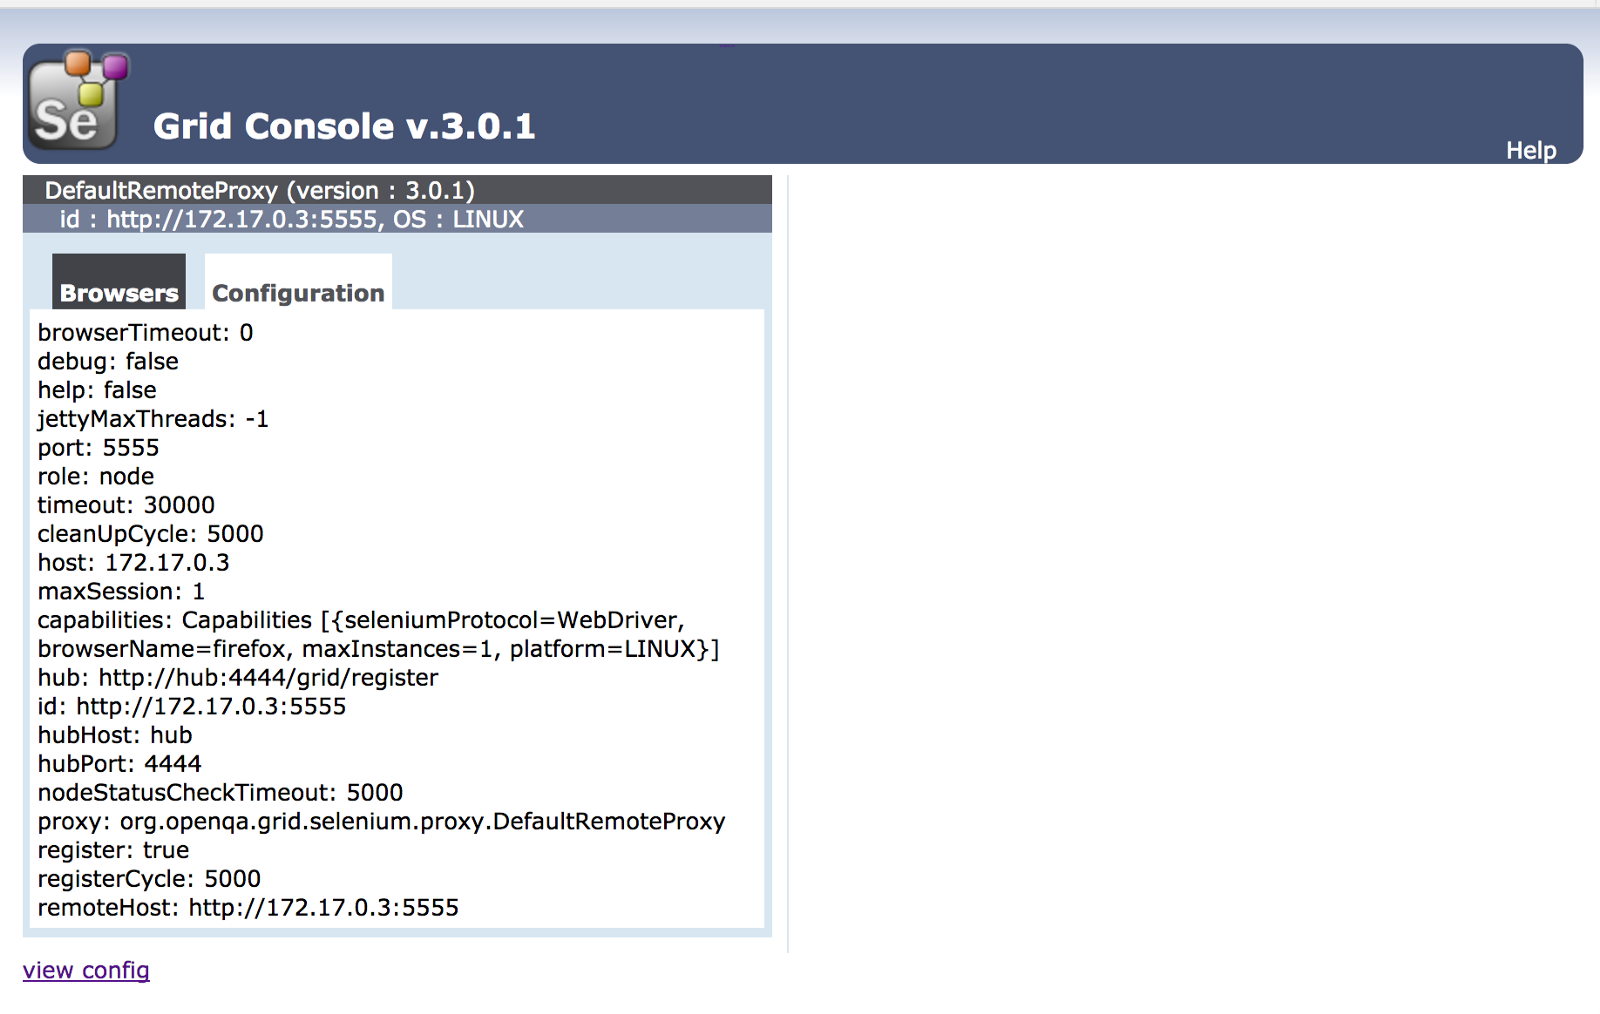Click the DefaultRemoteProxy version header

[260, 190]
